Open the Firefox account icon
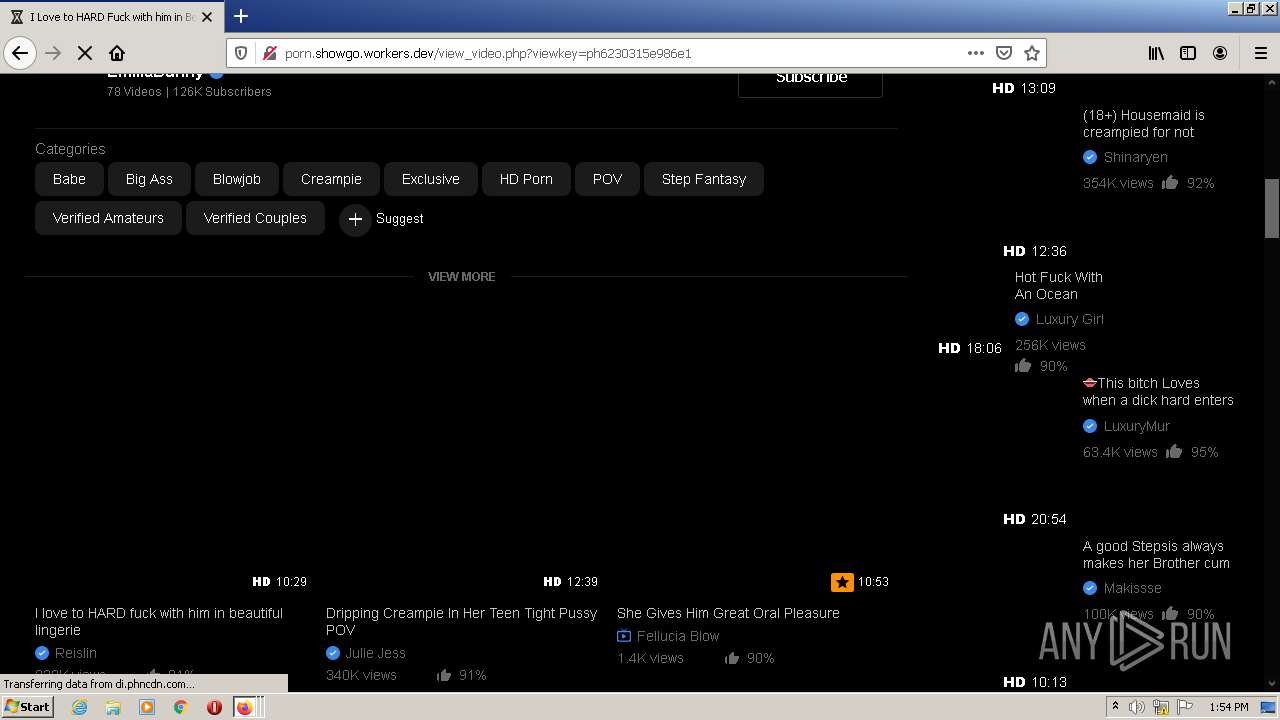Image resolution: width=1280 pixels, height=720 pixels. pyautogui.click(x=1220, y=53)
